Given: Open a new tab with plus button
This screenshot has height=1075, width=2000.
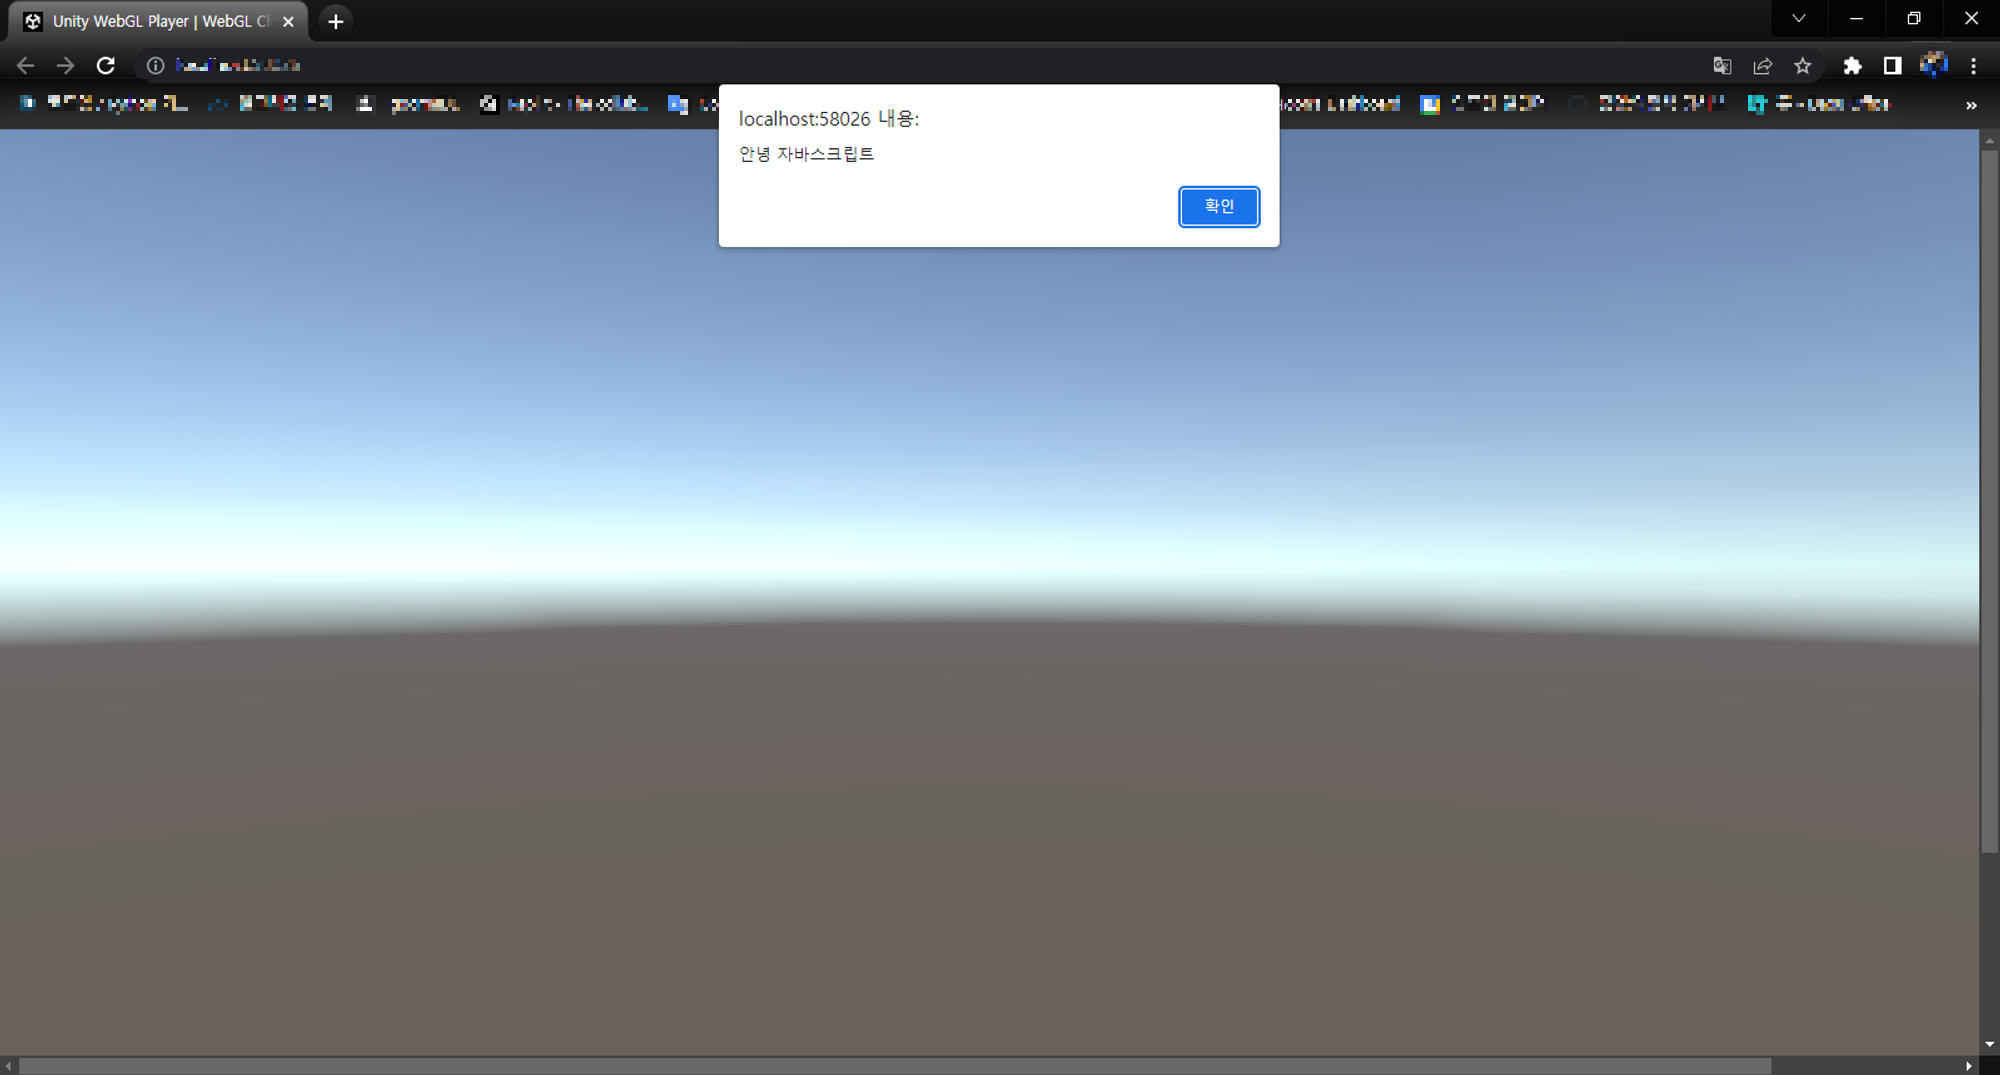Looking at the screenshot, I should point(336,21).
